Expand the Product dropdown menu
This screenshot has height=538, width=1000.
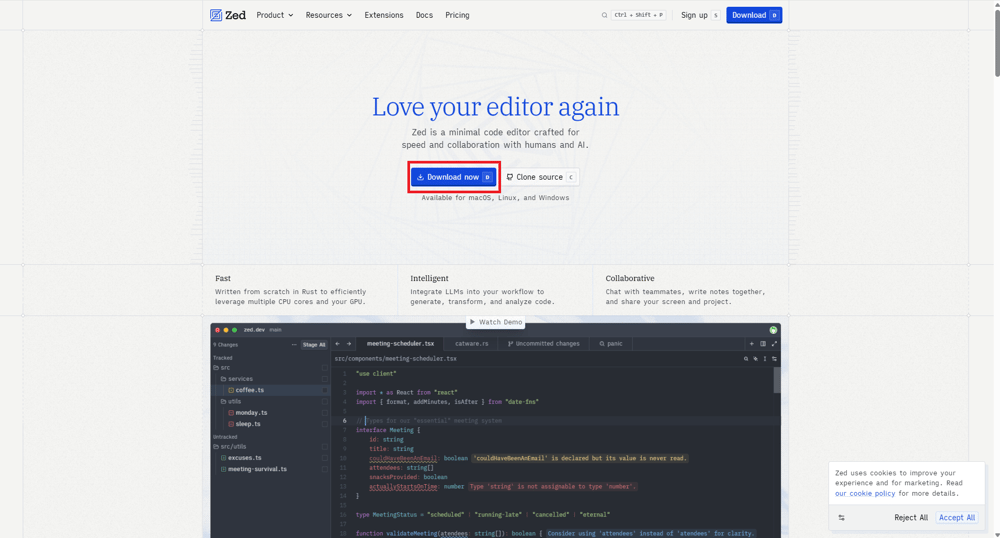275,15
